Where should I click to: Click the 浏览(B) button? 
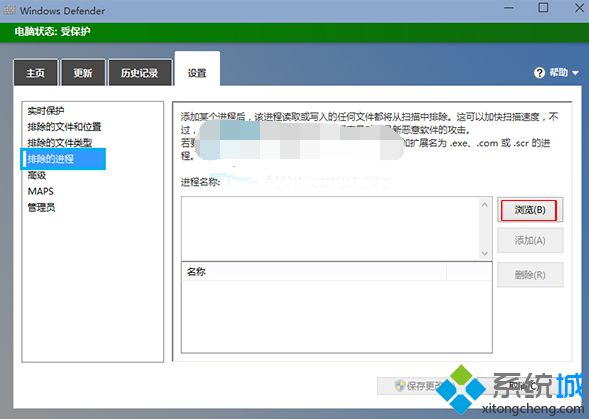click(x=530, y=210)
